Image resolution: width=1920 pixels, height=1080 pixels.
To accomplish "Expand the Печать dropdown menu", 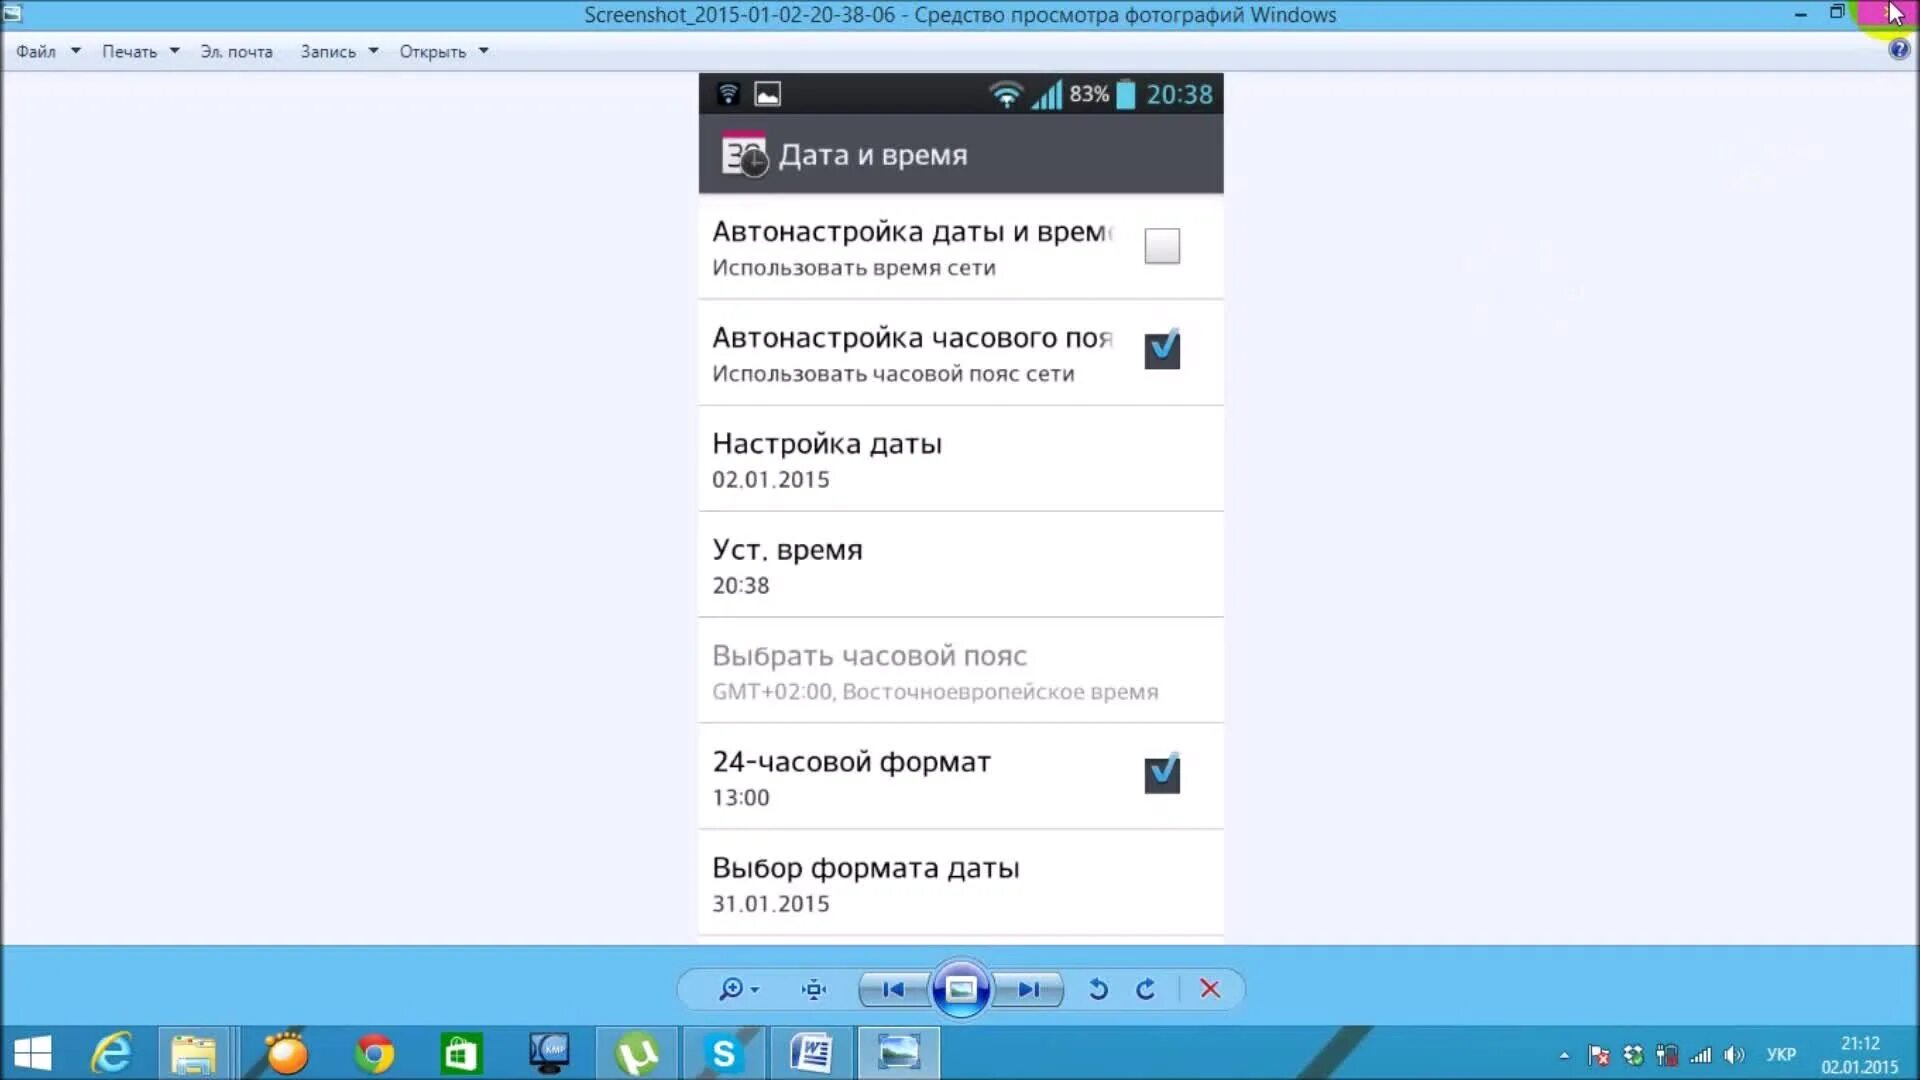I will pos(140,51).
